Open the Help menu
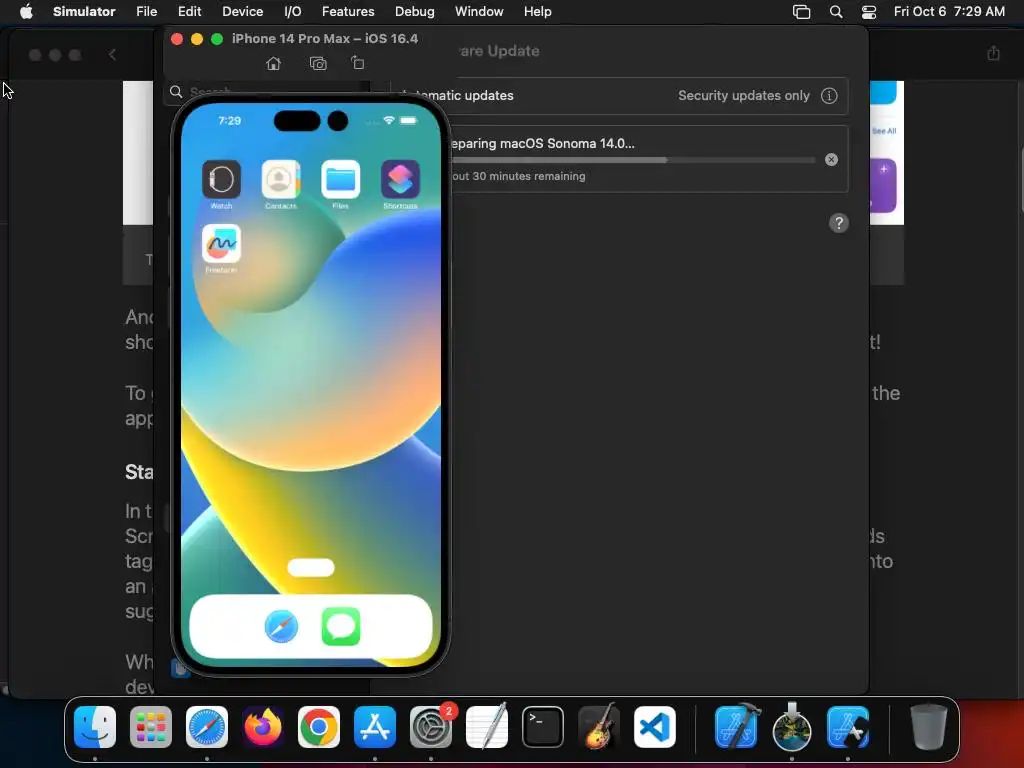Image resolution: width=1024 pixels, height=768 pixels. point(537,12)
